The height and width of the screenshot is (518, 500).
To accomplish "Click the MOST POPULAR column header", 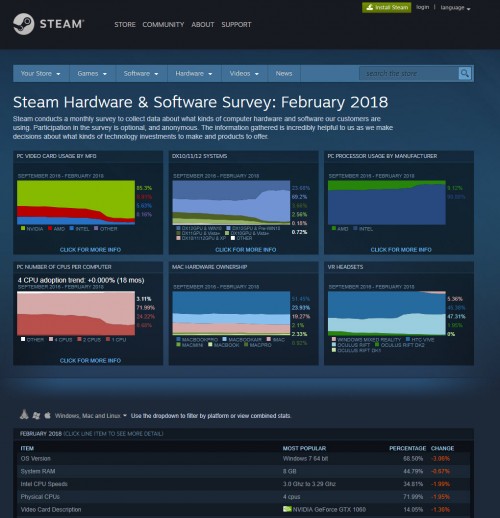I will click(304, 448).
